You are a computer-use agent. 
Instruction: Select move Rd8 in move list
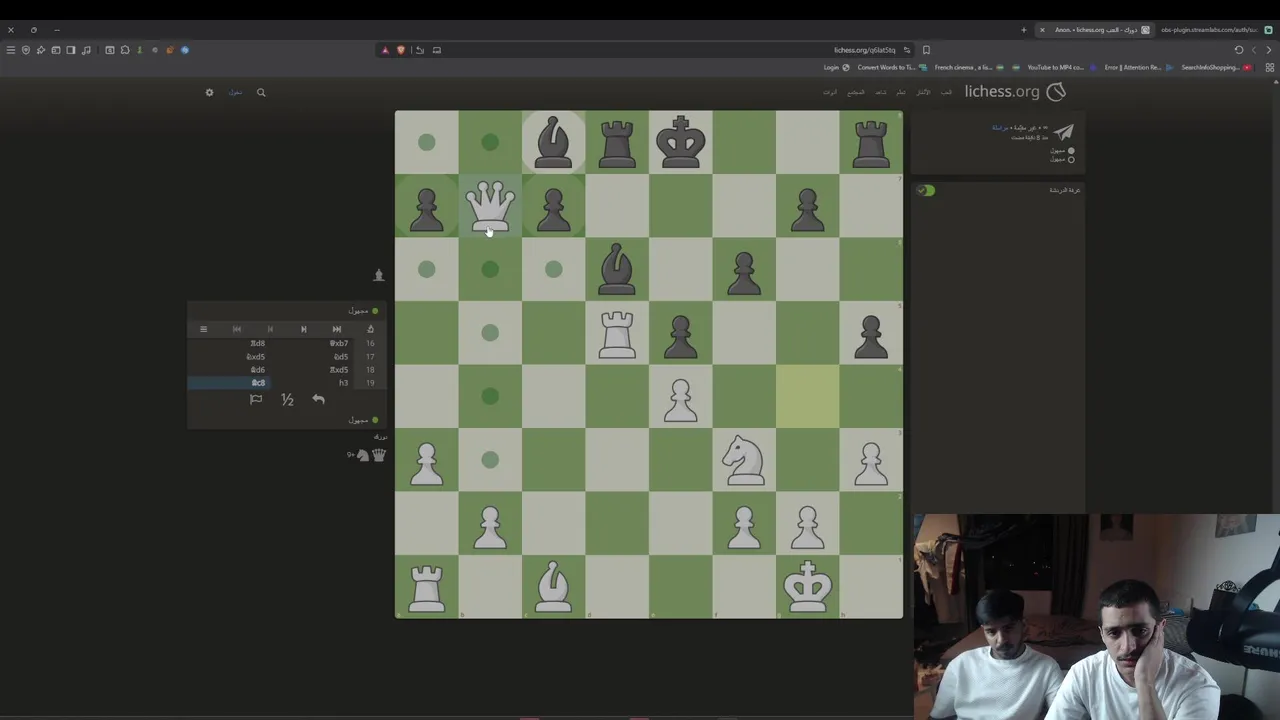pos(258,343)
